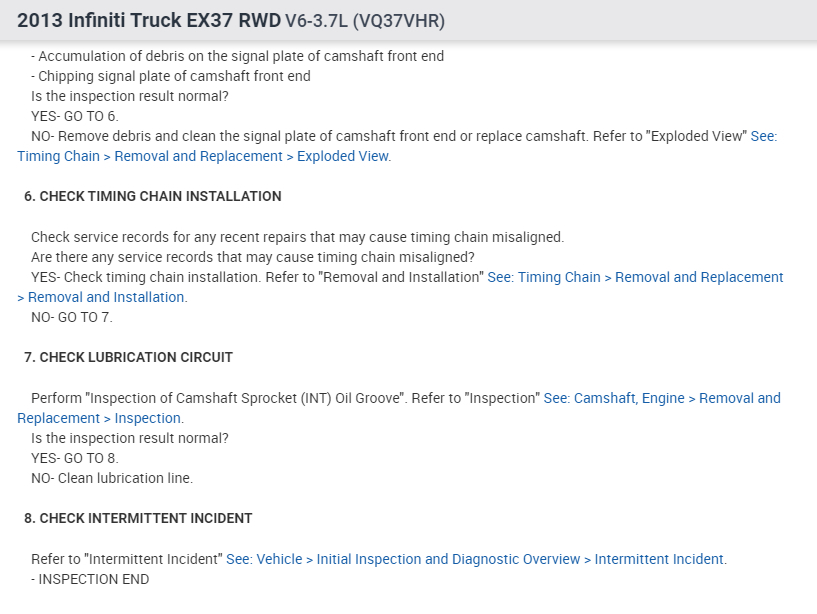Click the 'Are there any service records' question
Viewport: 817px width, 614px height.
coord(253,257)
